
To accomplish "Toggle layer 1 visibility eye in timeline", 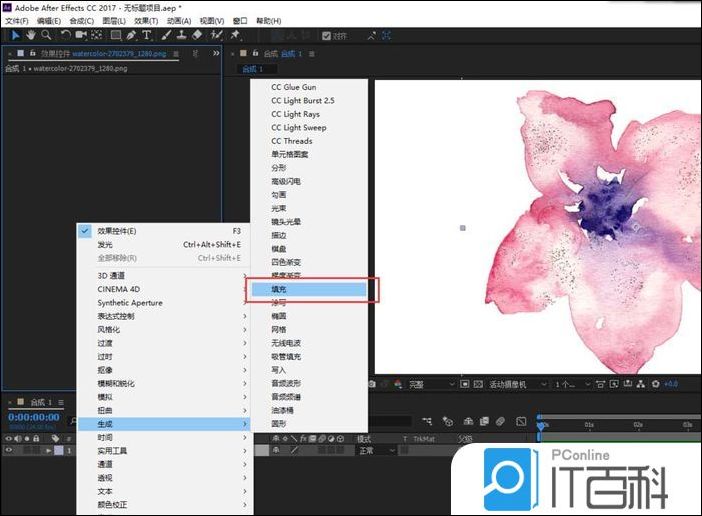I will tap(10, 451).
